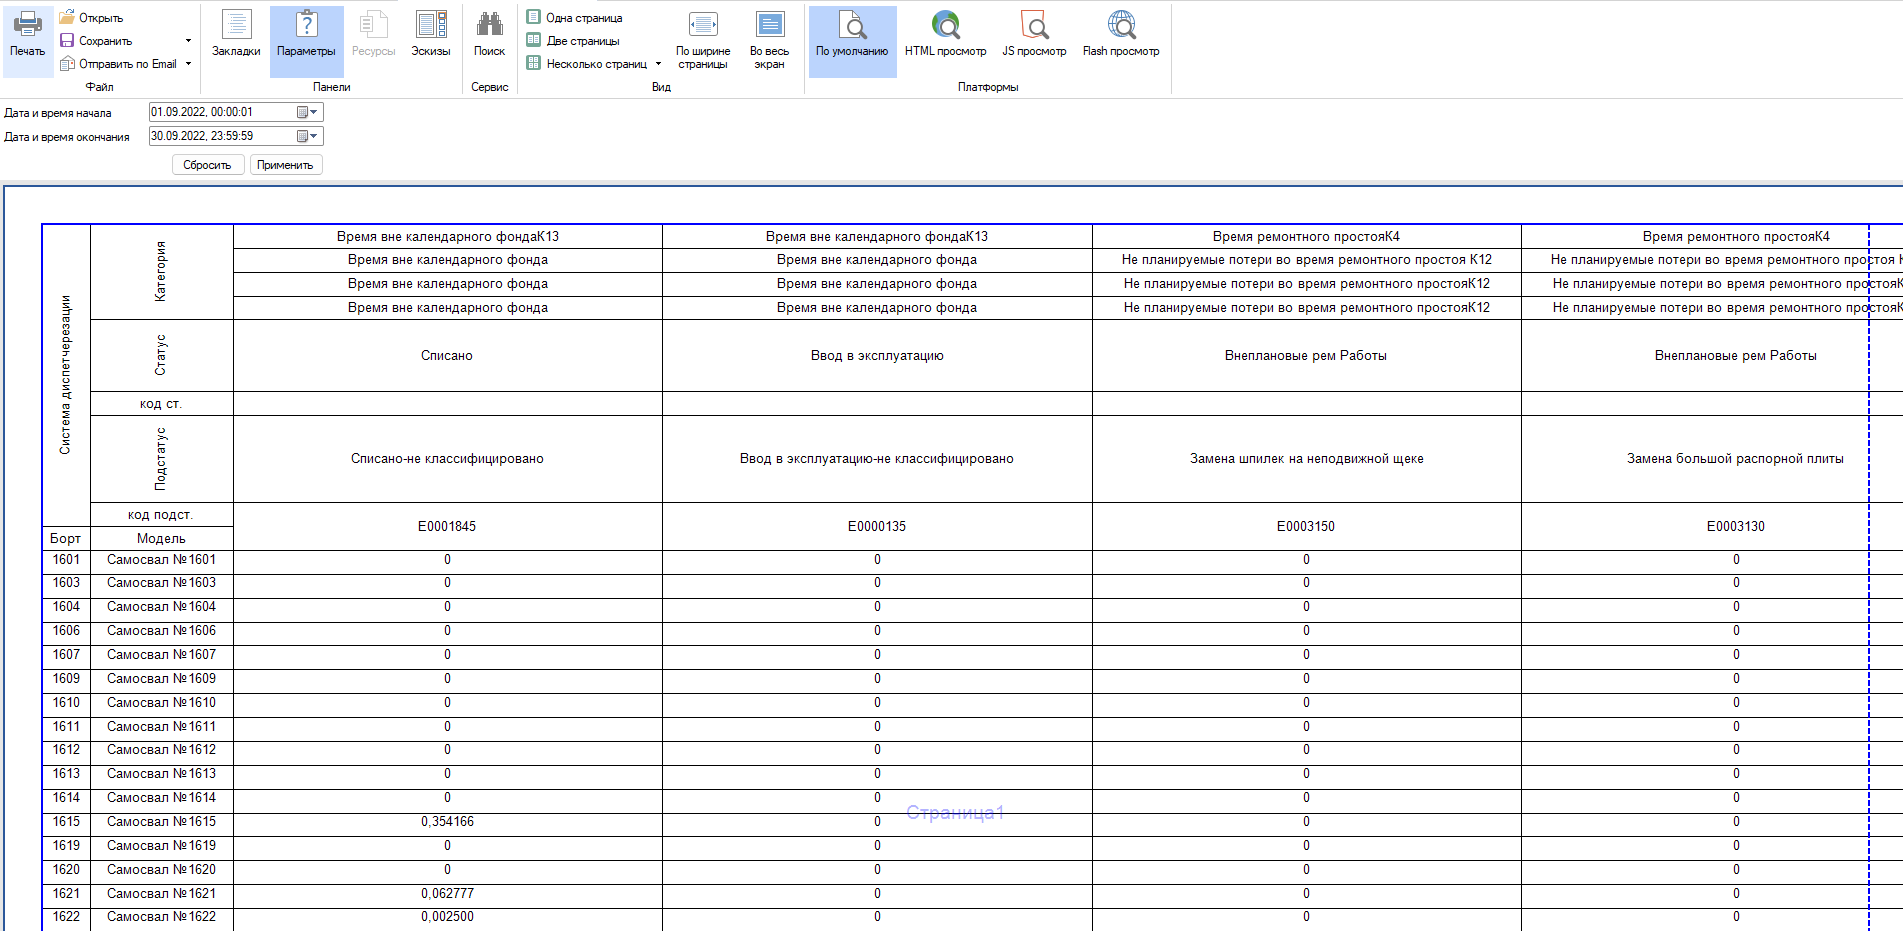Launch the JS preview mode
Viewport: 1903px width, 931px height.
pyautogui.click(x=1034, y=35)
